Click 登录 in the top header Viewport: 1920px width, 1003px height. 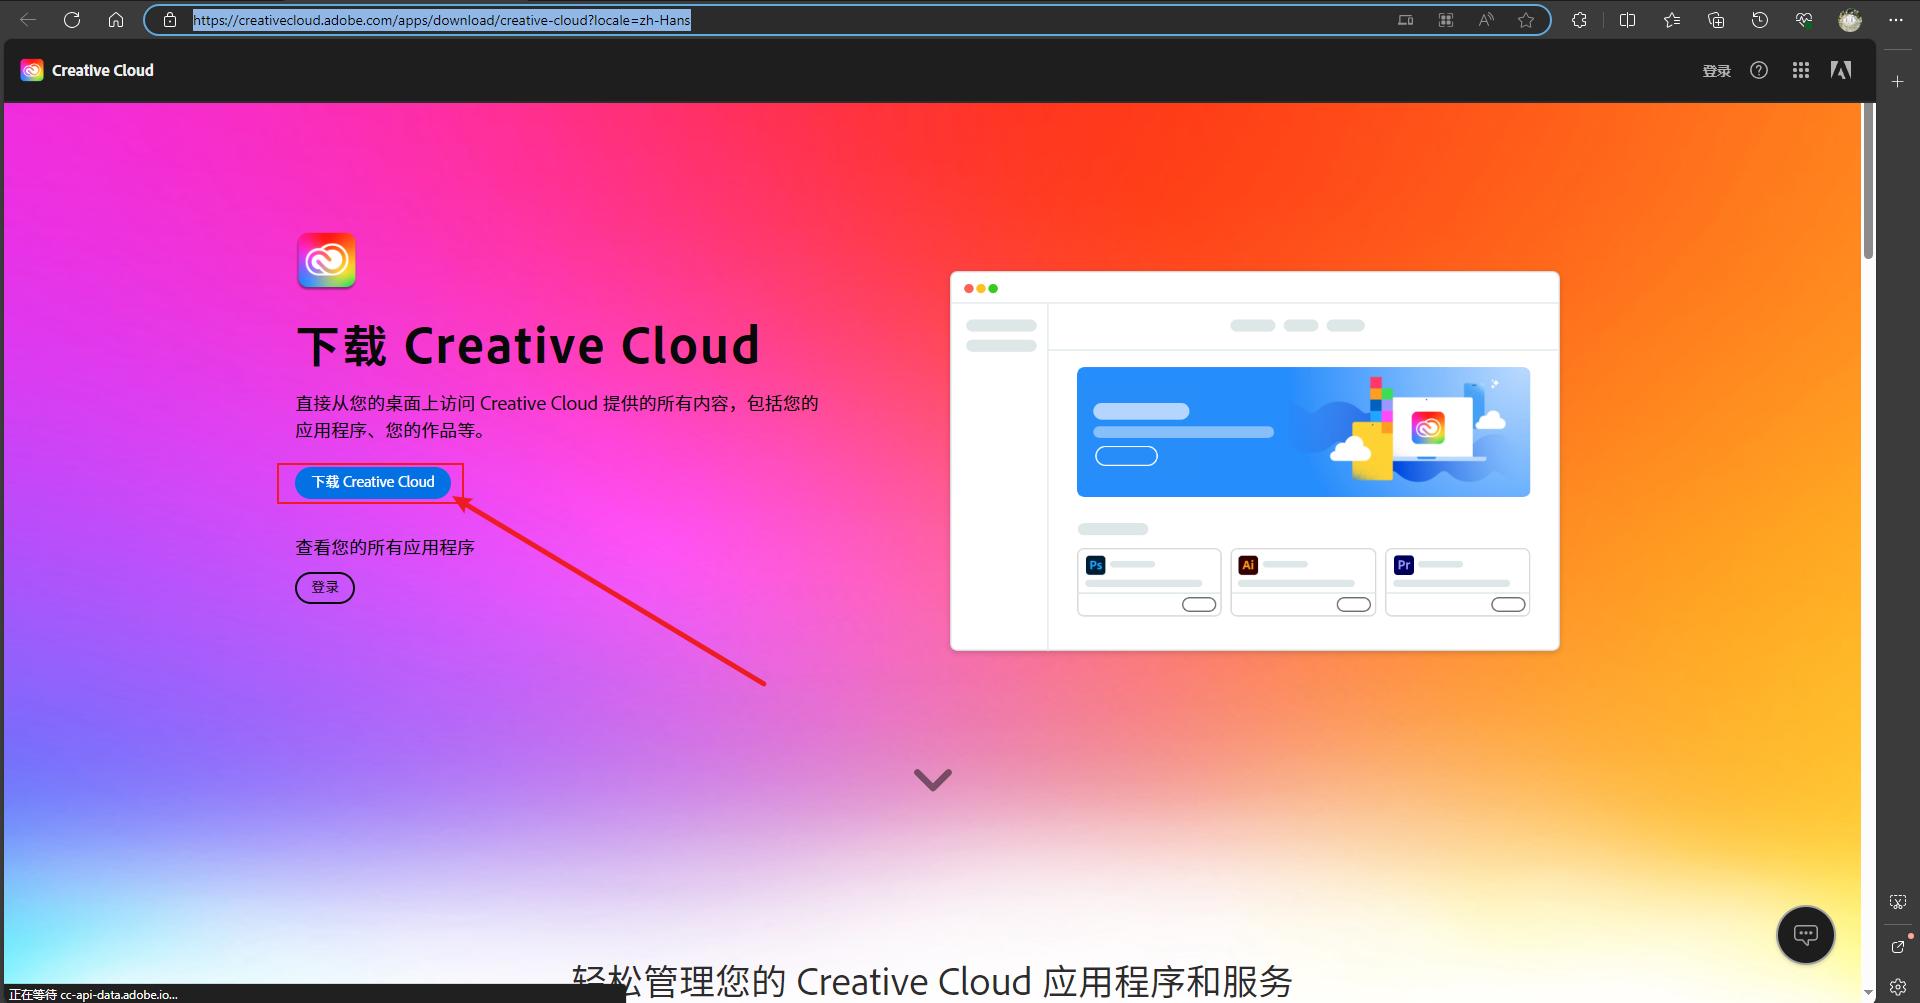pos(1716,71)
